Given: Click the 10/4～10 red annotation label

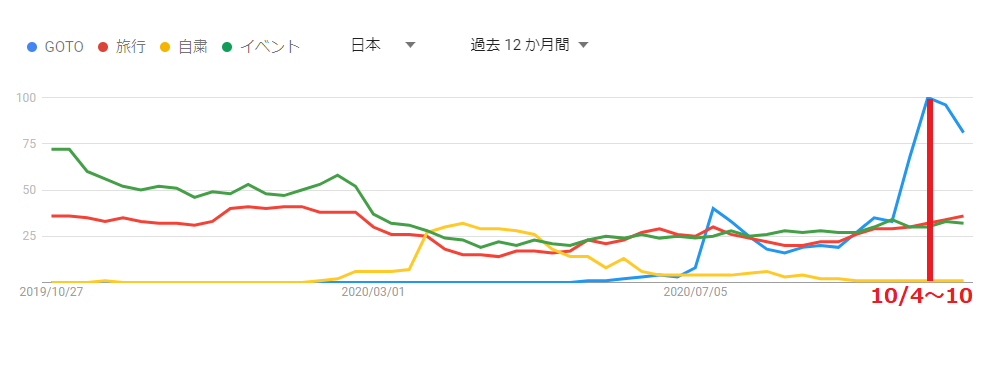Looking at the screenshot, I should tap(922, 296).
